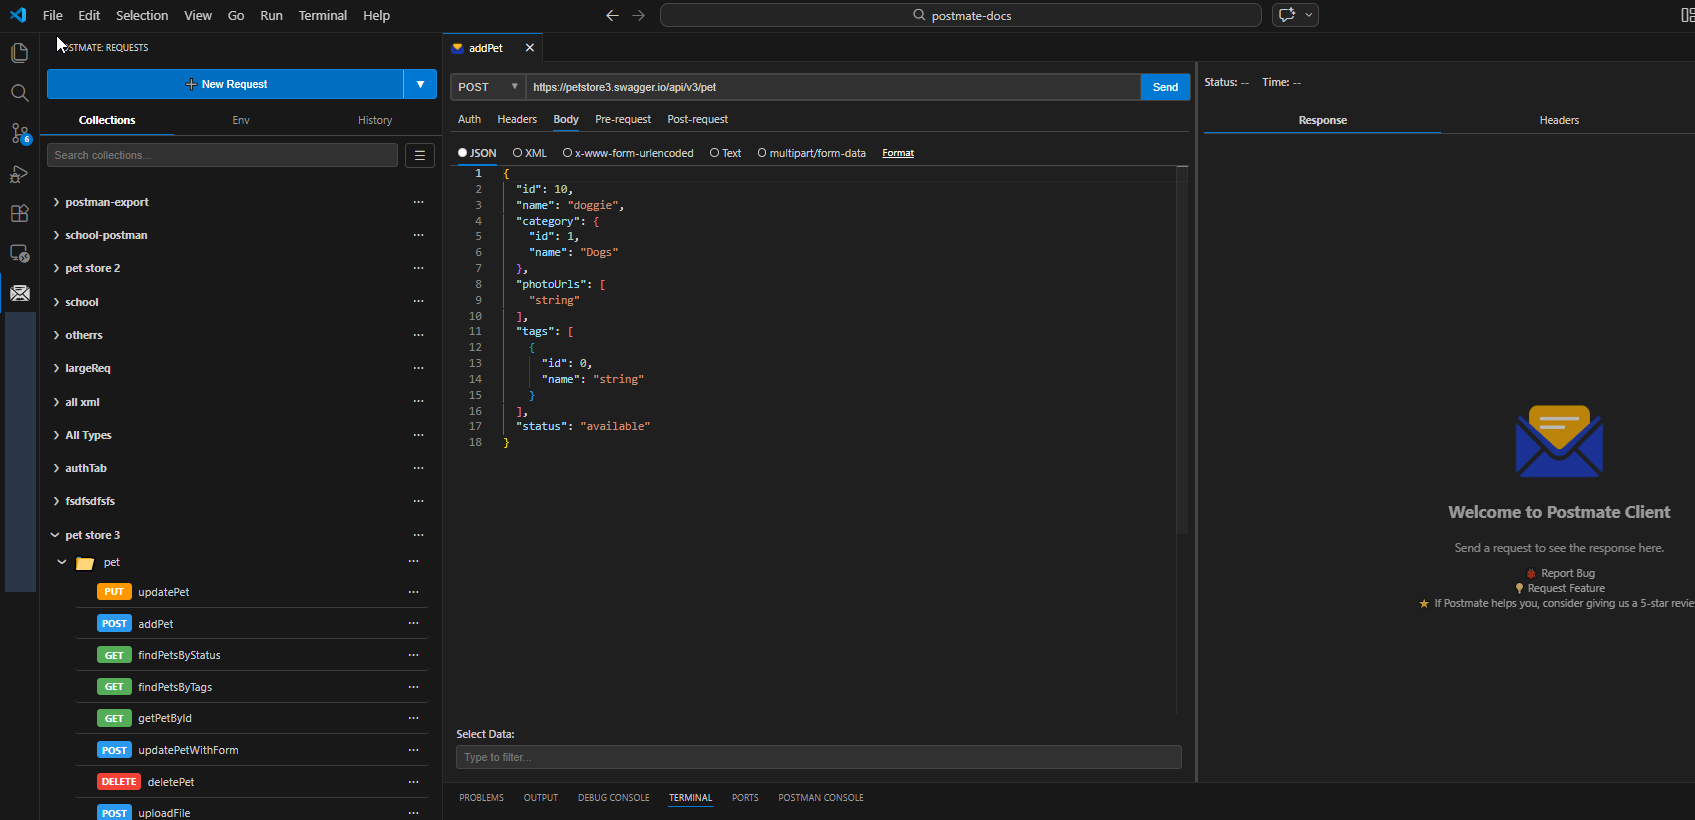Open the Remote Explorer icon
Screen dimensions: 1695x820
pos(19,253)
